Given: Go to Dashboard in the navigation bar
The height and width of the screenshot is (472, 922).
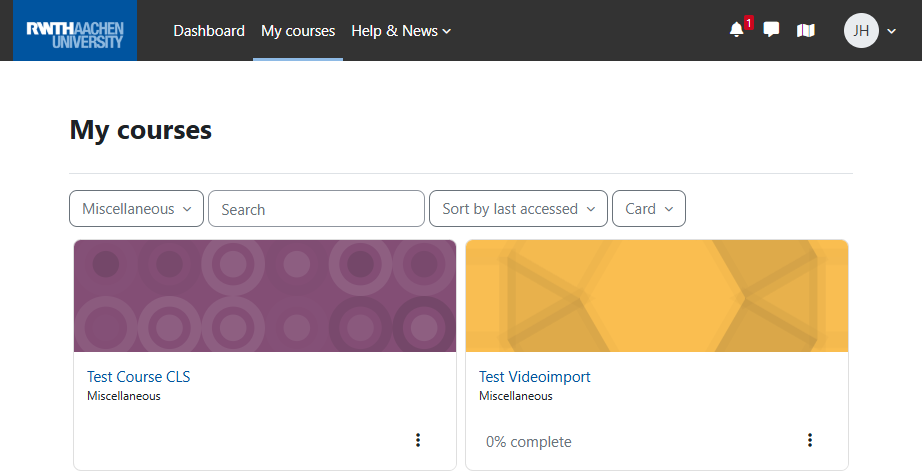Looking at the screenshot, I should point(209,31).
